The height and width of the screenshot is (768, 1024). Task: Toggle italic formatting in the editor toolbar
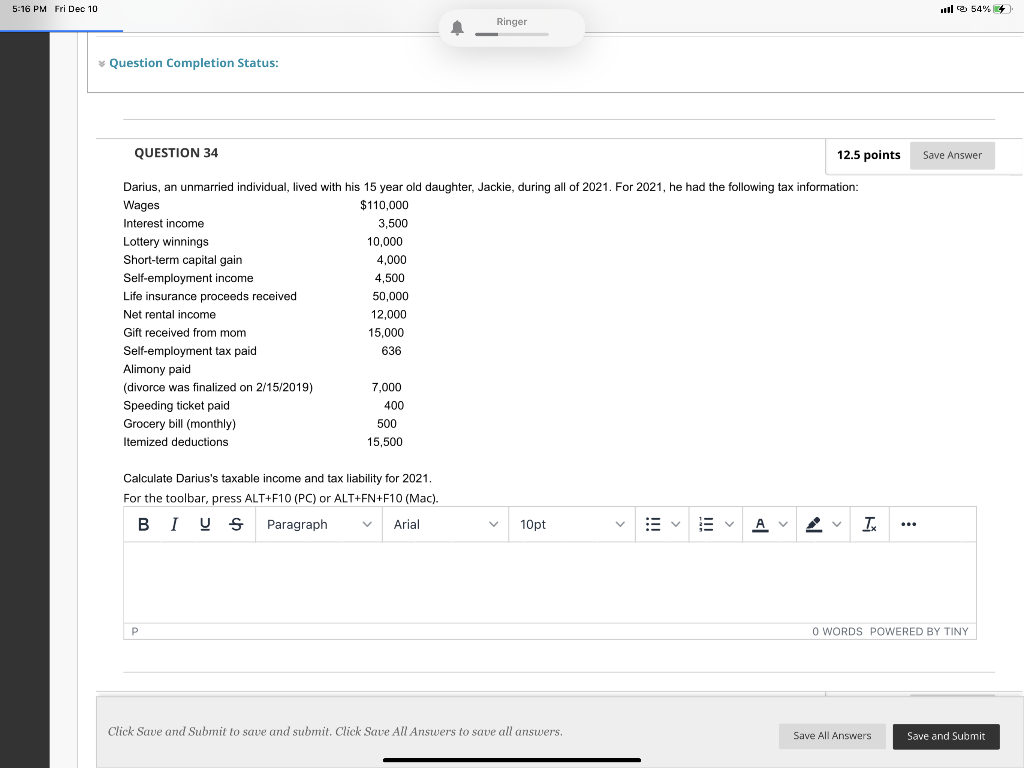174,524
